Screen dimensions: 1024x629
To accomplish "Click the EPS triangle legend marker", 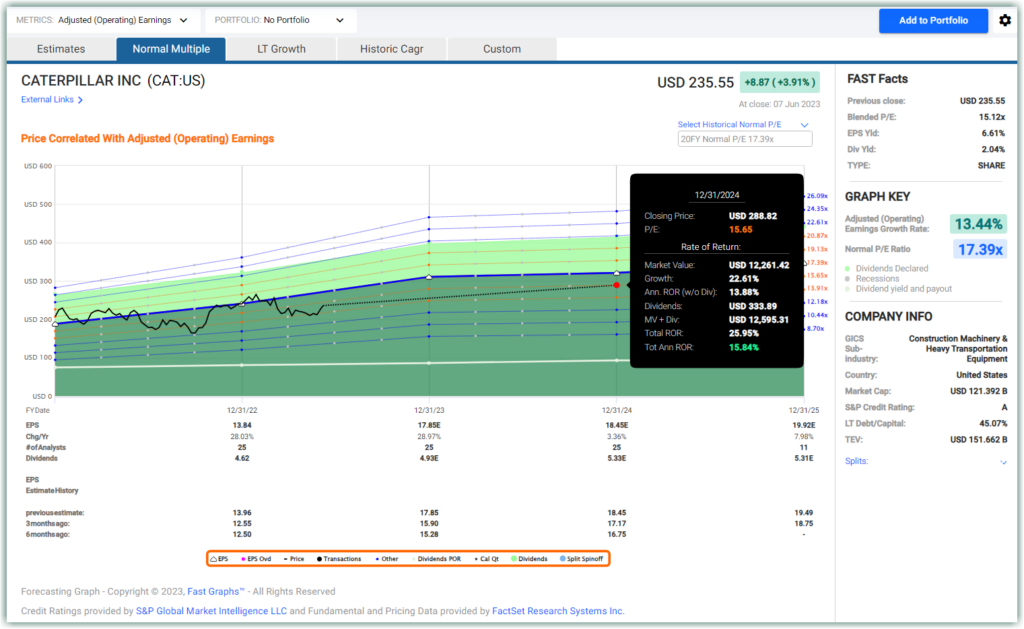I will coord(214,558).
